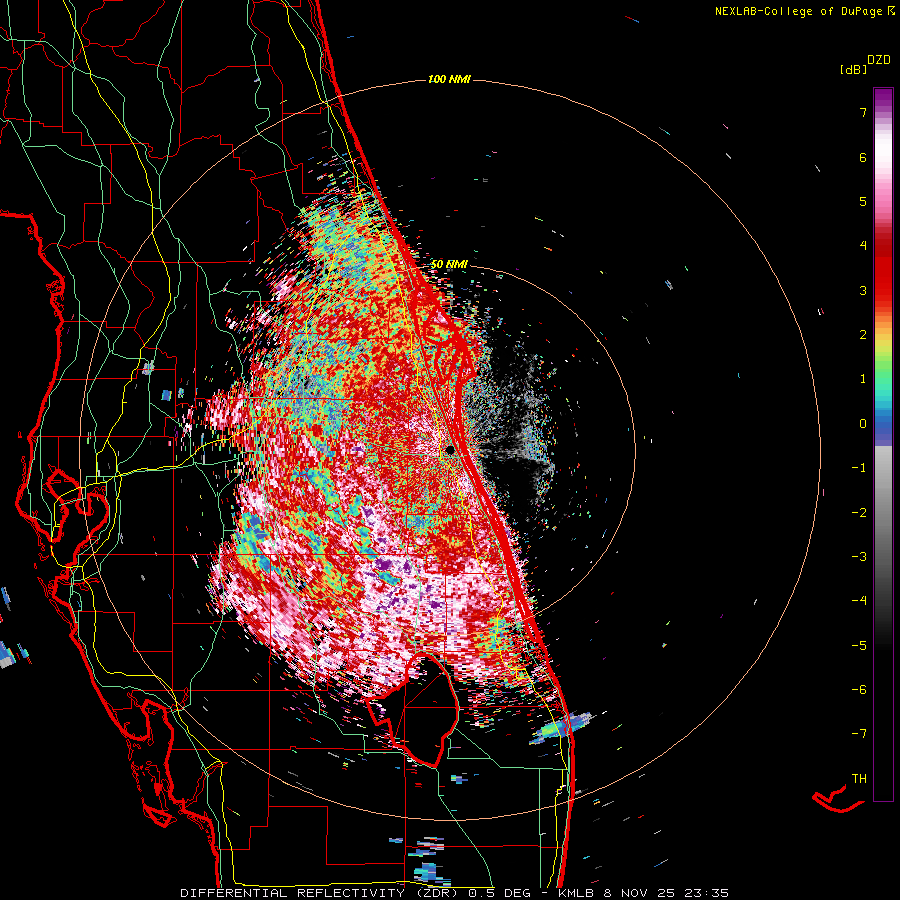
Task: Click the 8 NOV 25 date text
Action: point(641,893)
